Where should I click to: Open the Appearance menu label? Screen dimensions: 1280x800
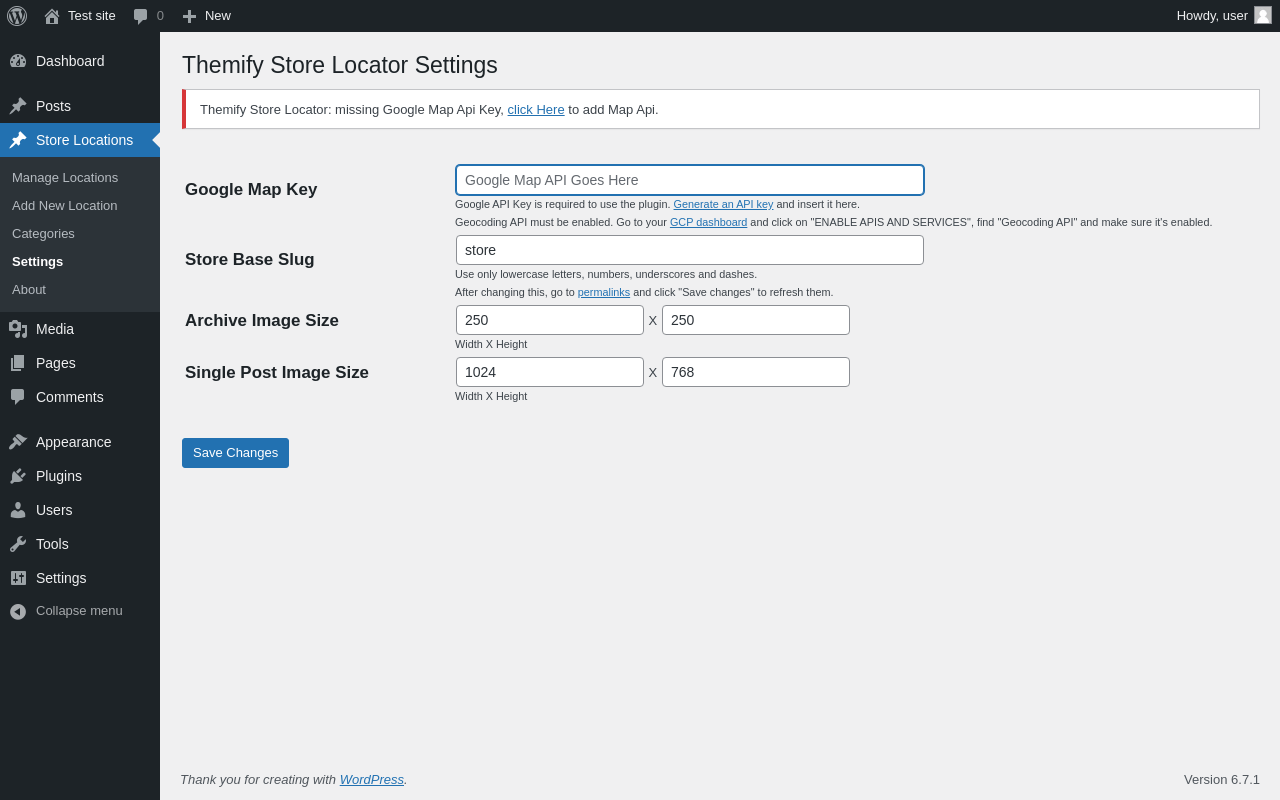74,442
